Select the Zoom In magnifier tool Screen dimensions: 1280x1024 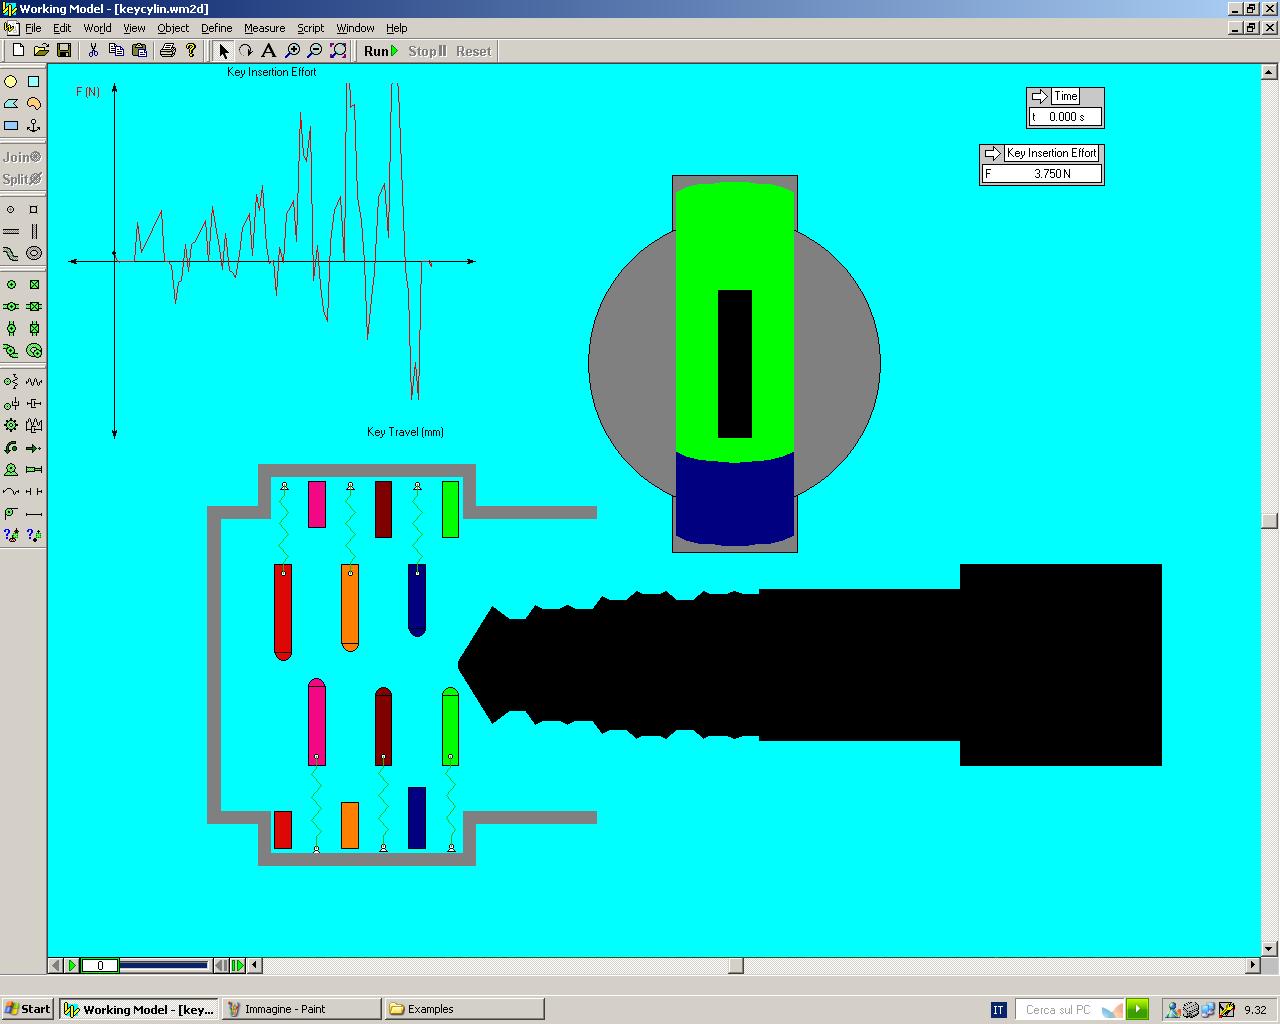click(x=292, y=51)
